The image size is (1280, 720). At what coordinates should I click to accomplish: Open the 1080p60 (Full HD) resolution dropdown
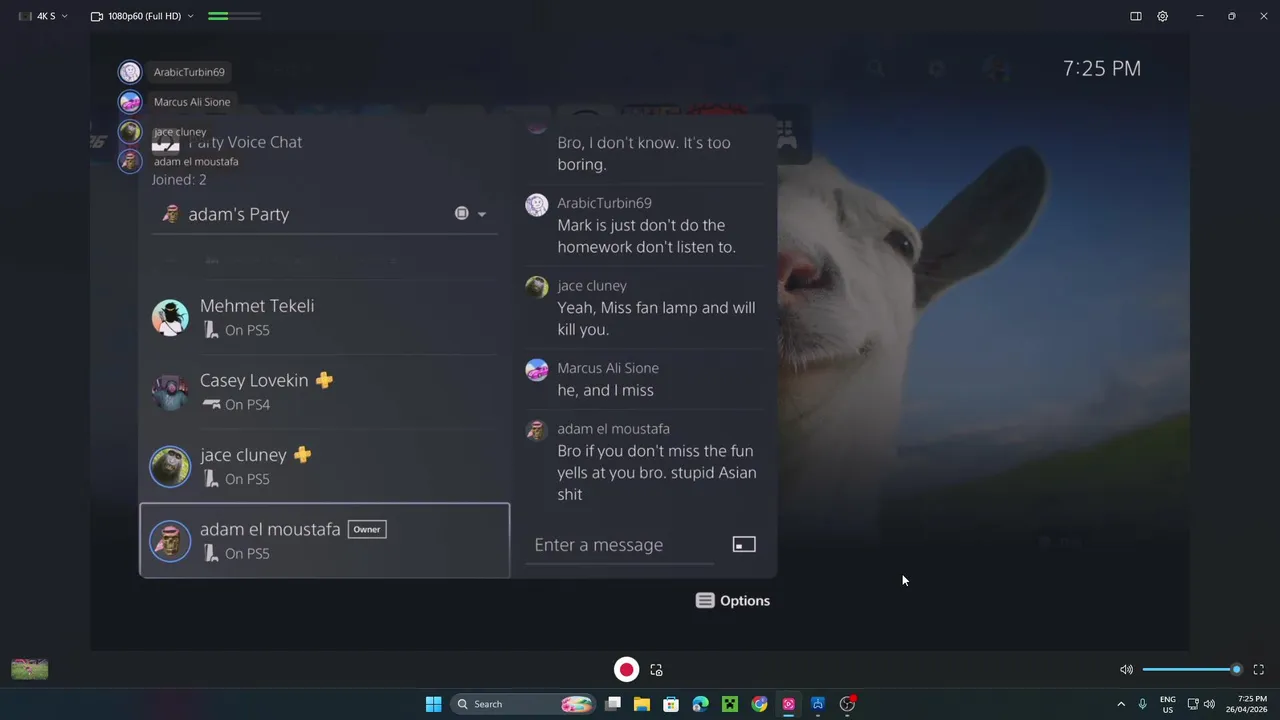141,16
